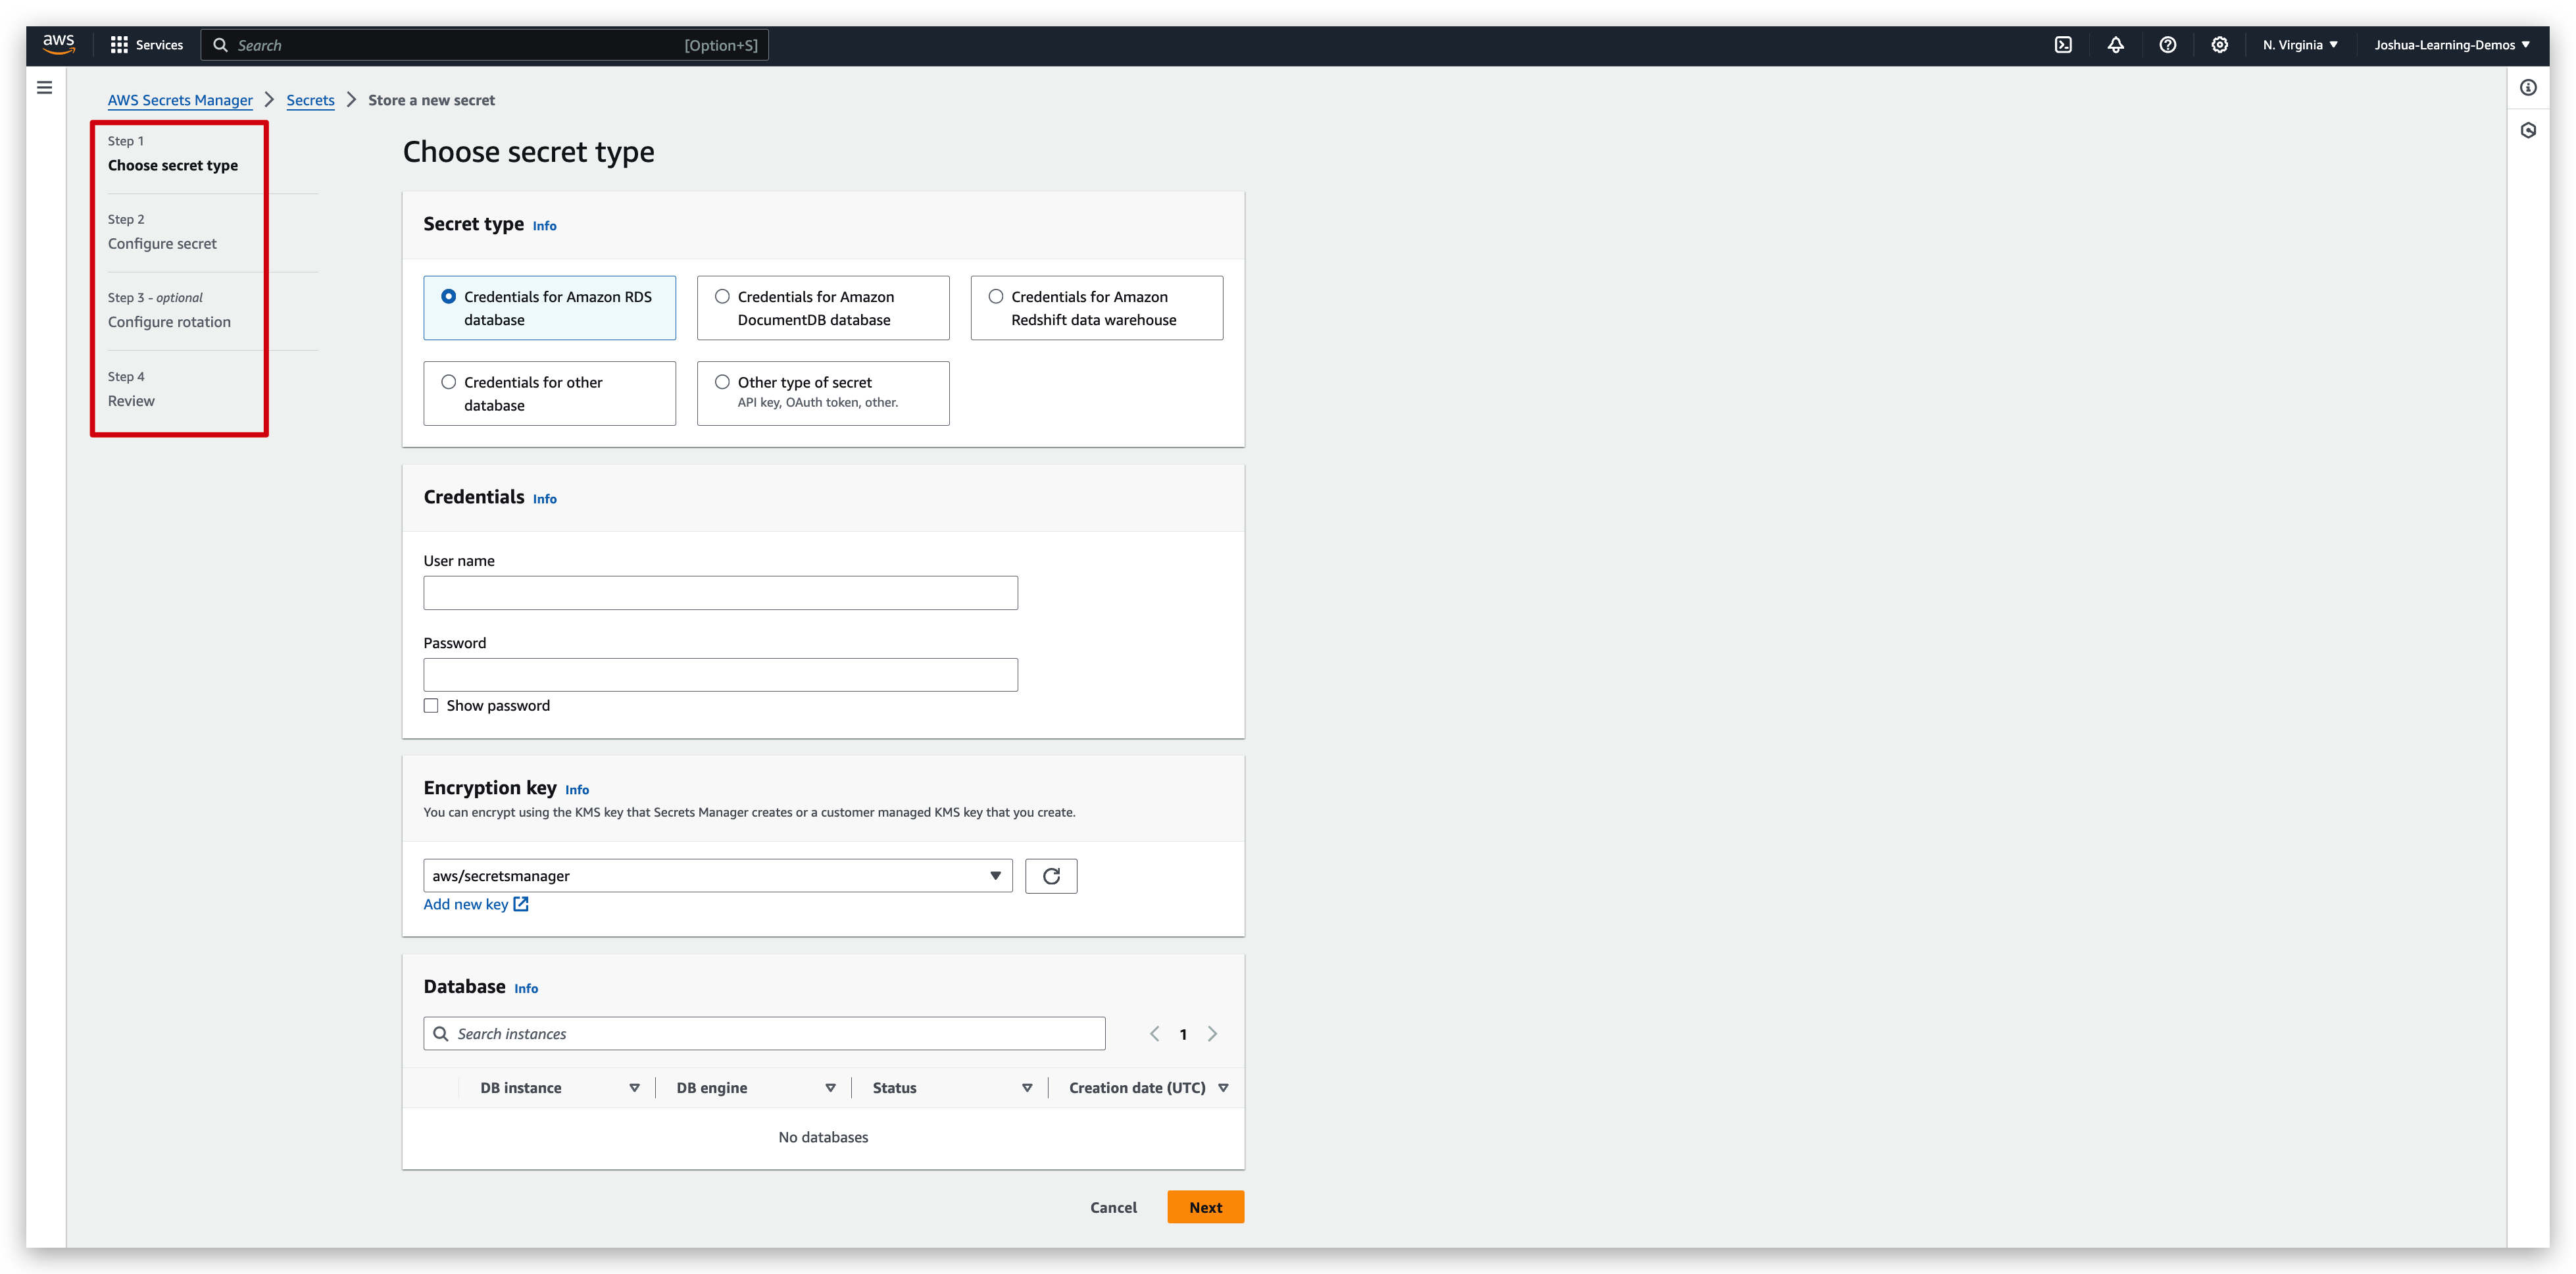The image size is (2576, 1274).
Task: Open the Info side panel icon
Action: pyautogui.click(x=2529, y=87)
